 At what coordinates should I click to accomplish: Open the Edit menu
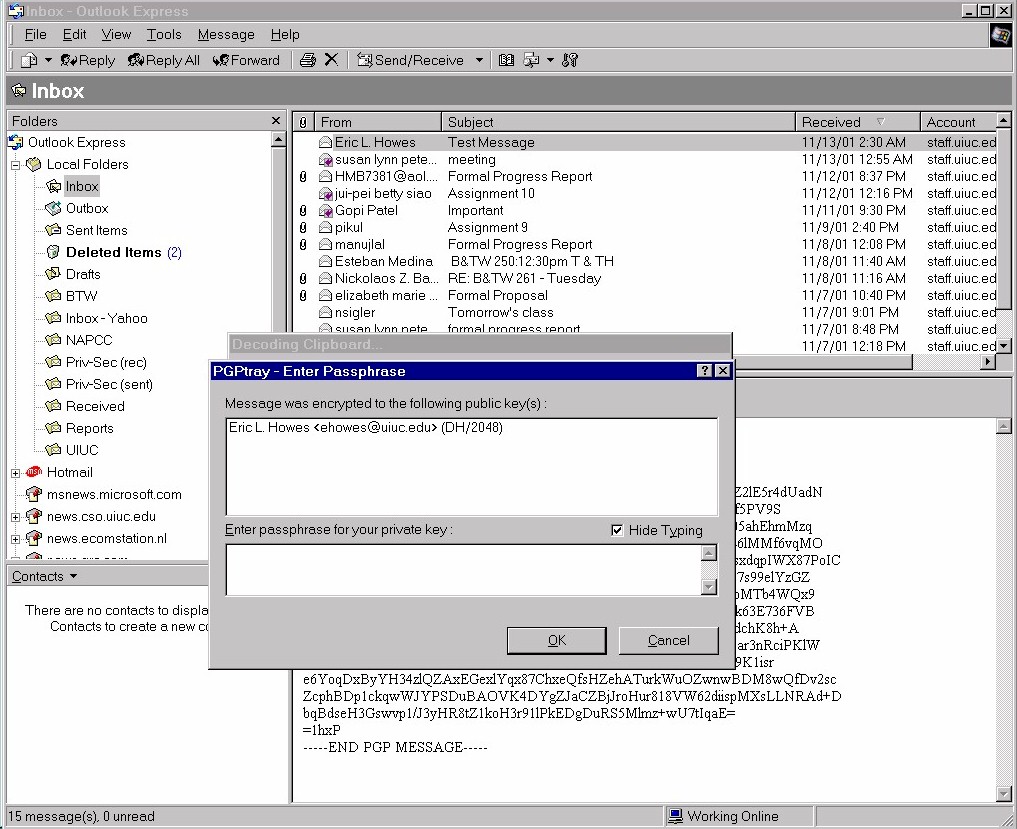click(x=75, y=34)
